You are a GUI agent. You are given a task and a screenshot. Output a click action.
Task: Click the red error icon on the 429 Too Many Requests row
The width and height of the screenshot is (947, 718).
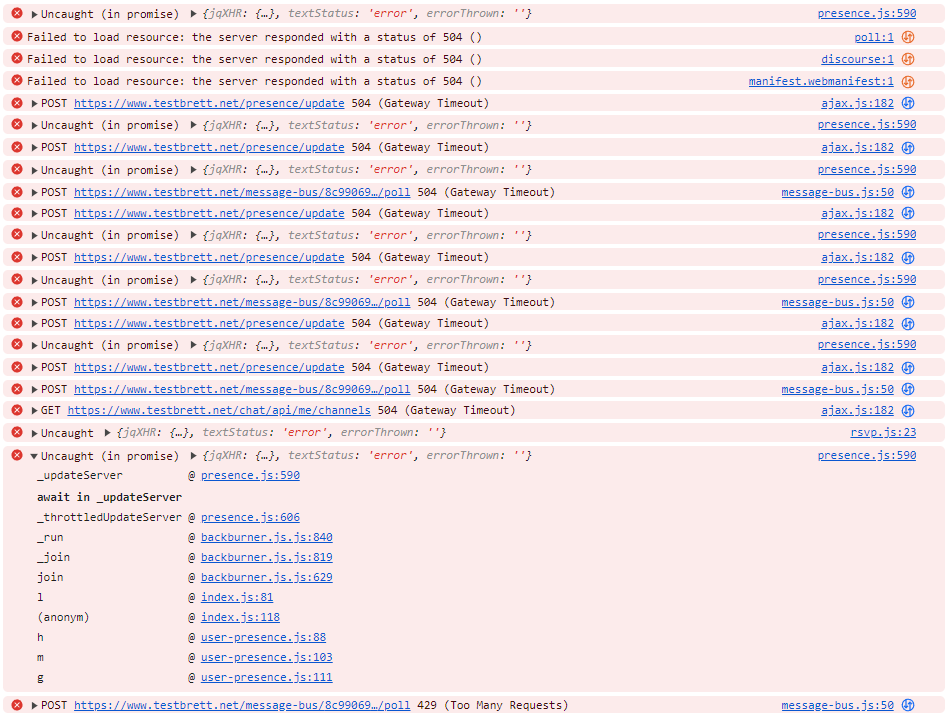click(x=17, y=705)
